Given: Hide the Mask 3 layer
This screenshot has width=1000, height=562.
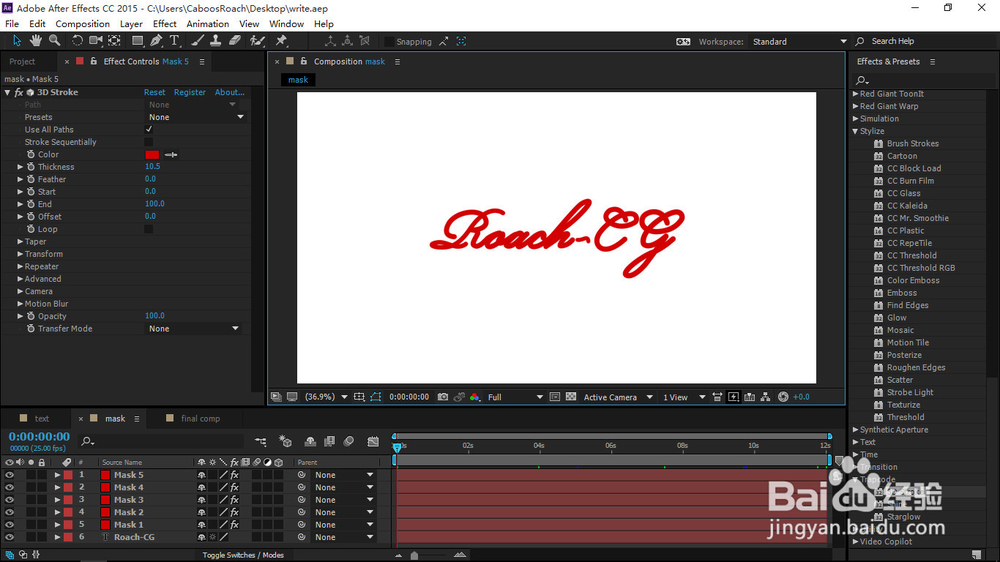Looking at the screenshot, I should point(9,499).
